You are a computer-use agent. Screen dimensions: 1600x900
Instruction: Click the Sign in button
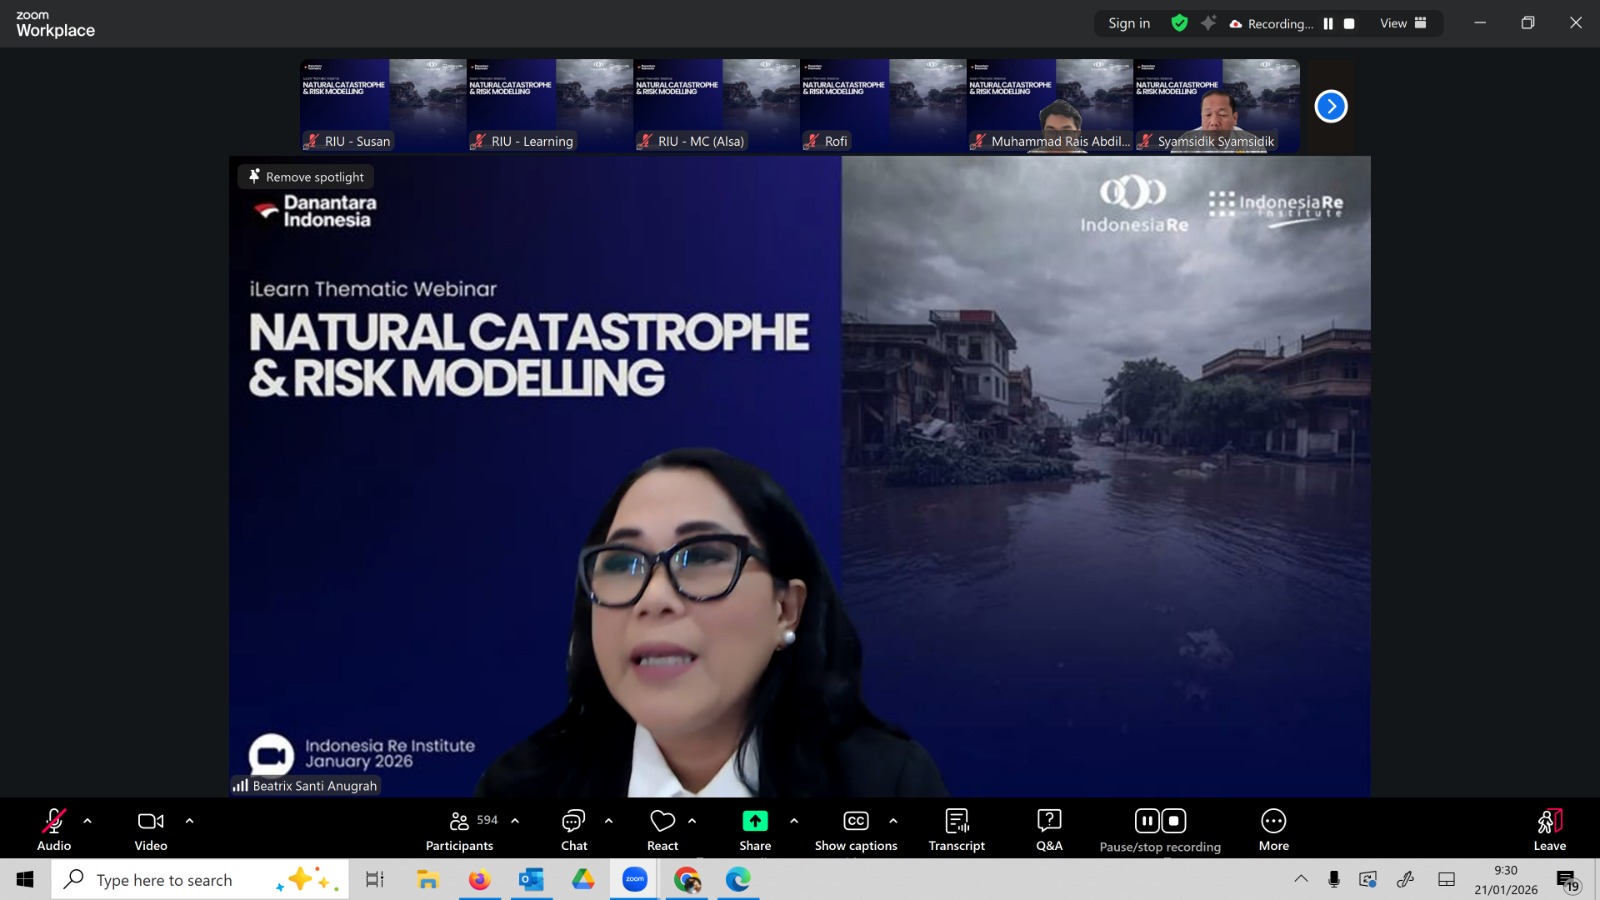point(1129,23)
